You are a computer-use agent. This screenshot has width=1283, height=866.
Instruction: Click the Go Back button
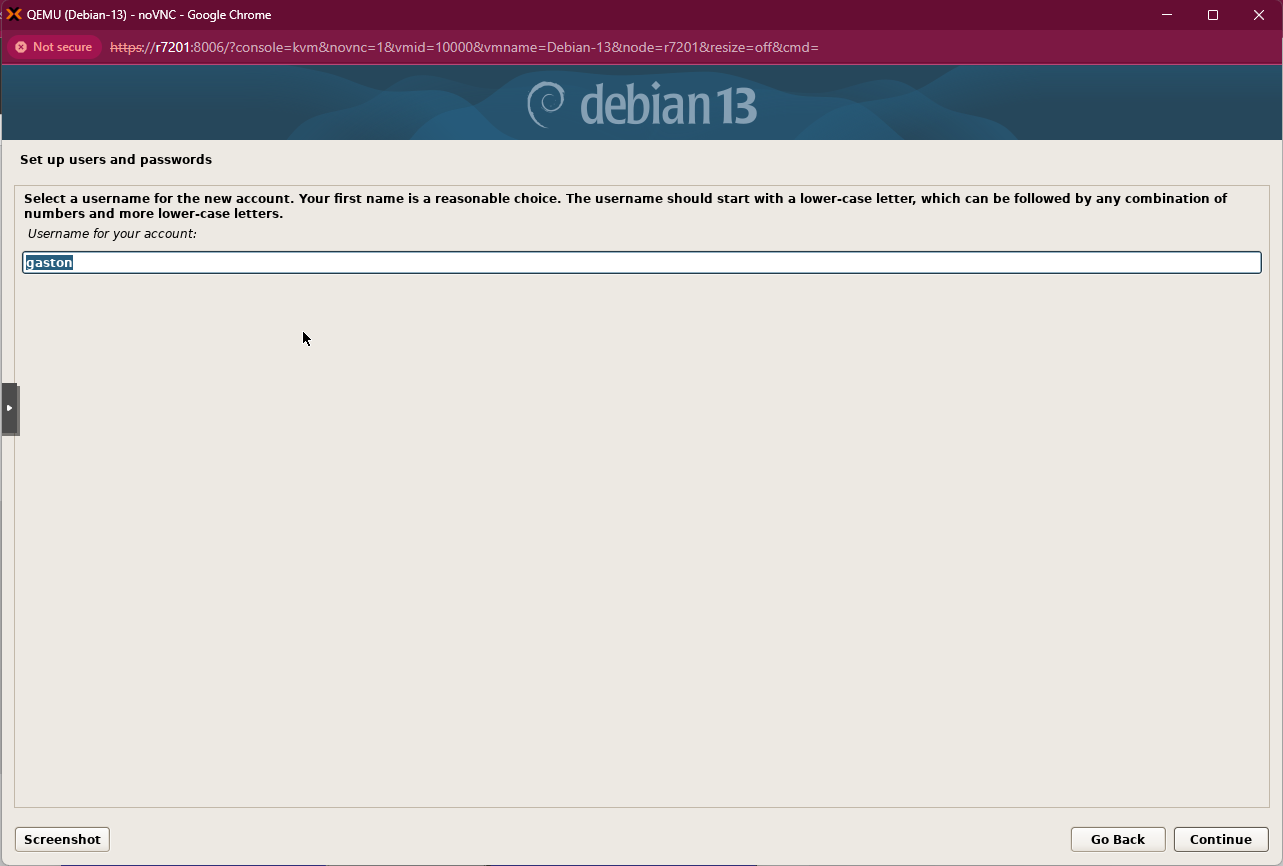1117,839
